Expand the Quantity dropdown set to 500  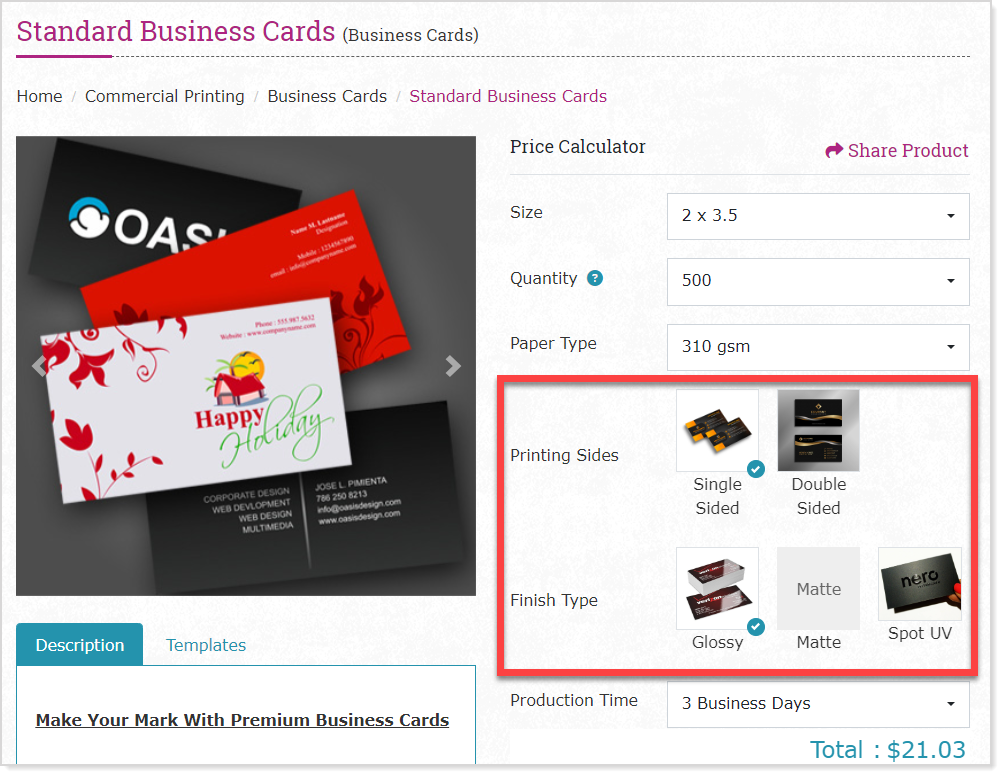click(x=817, y=281)
